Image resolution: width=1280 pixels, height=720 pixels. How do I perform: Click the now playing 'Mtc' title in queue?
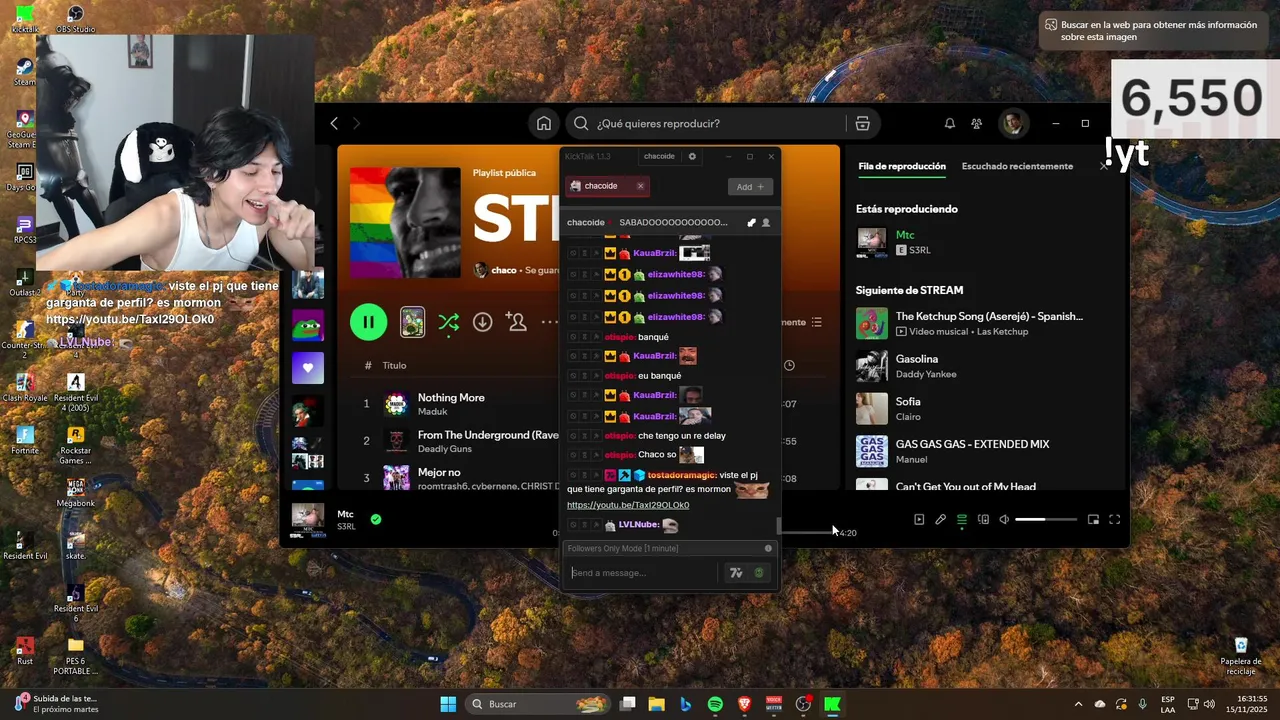tap(905, 235)
